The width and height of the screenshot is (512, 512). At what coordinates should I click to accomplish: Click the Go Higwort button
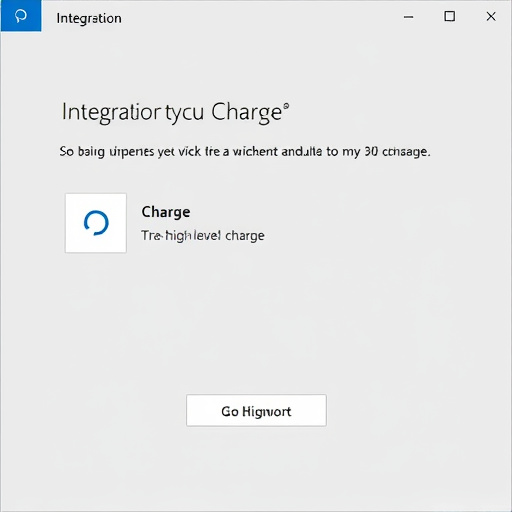(256, 410)
